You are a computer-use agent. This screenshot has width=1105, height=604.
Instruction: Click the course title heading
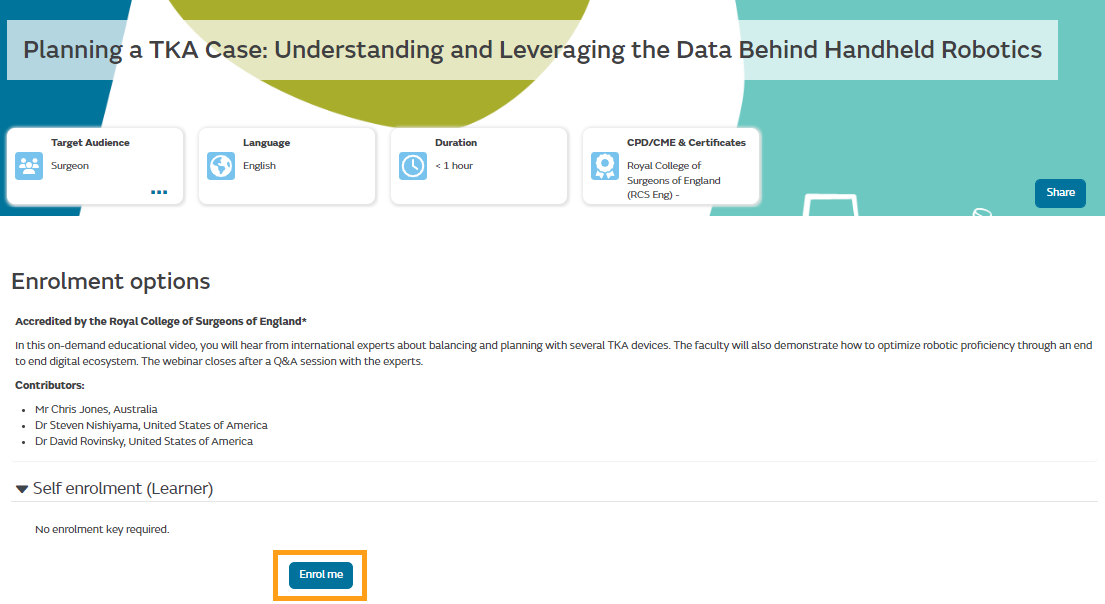532,50
